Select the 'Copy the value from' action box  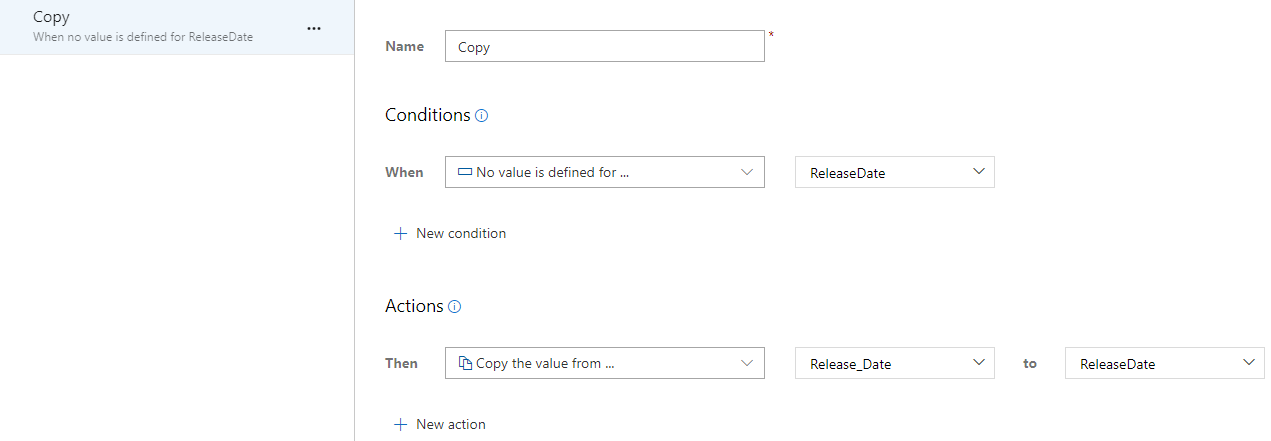(604, 363)
